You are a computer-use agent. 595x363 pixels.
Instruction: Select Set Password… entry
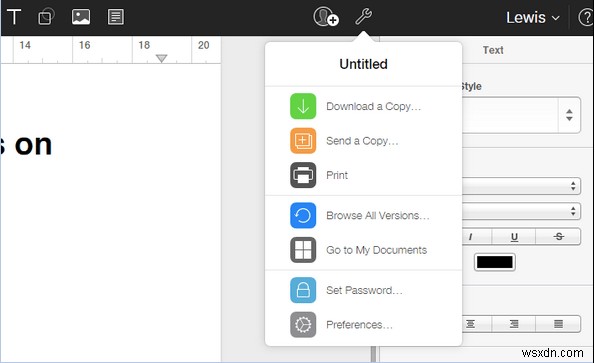(363, 290)
